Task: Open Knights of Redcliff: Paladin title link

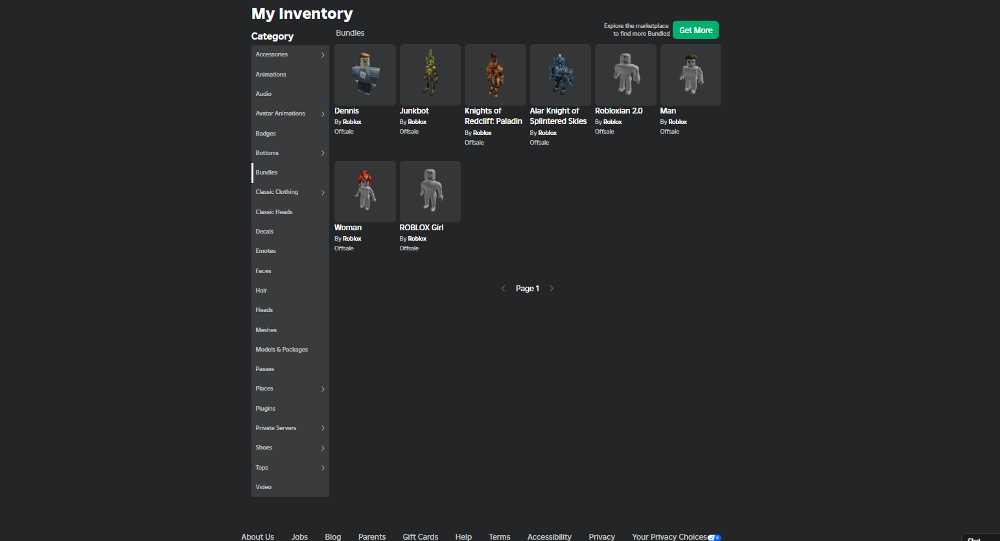Action: (493, 116)
